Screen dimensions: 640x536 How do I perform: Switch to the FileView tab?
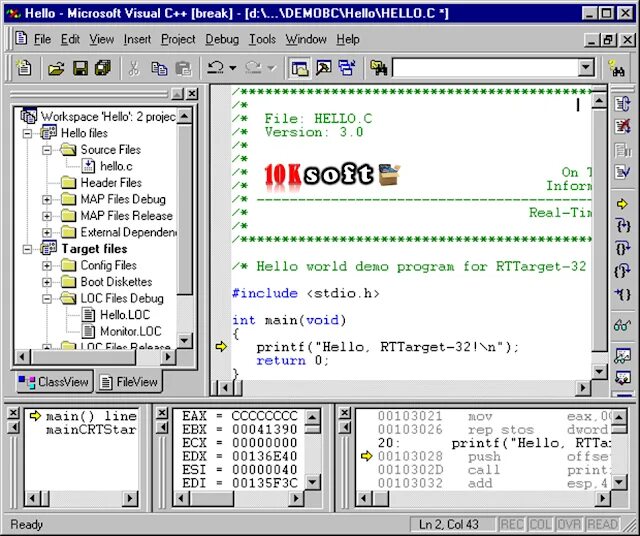click(x=129, y=382)
